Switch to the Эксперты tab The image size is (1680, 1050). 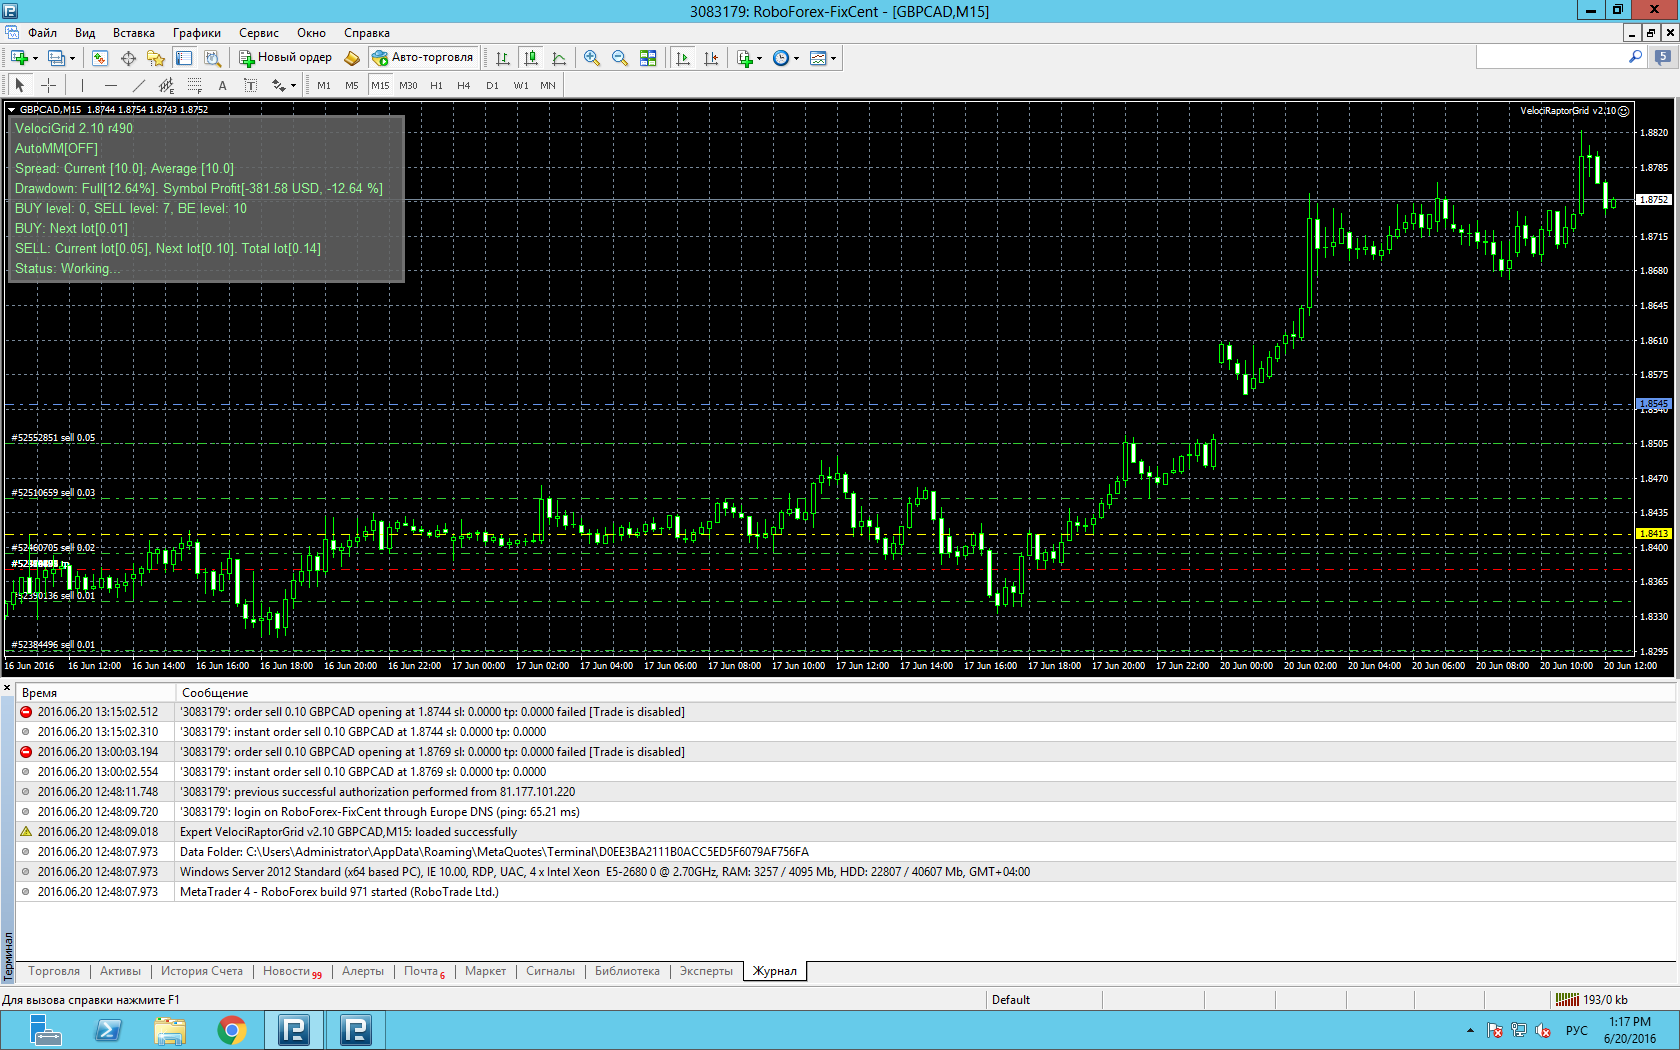(x=706, y=971)
